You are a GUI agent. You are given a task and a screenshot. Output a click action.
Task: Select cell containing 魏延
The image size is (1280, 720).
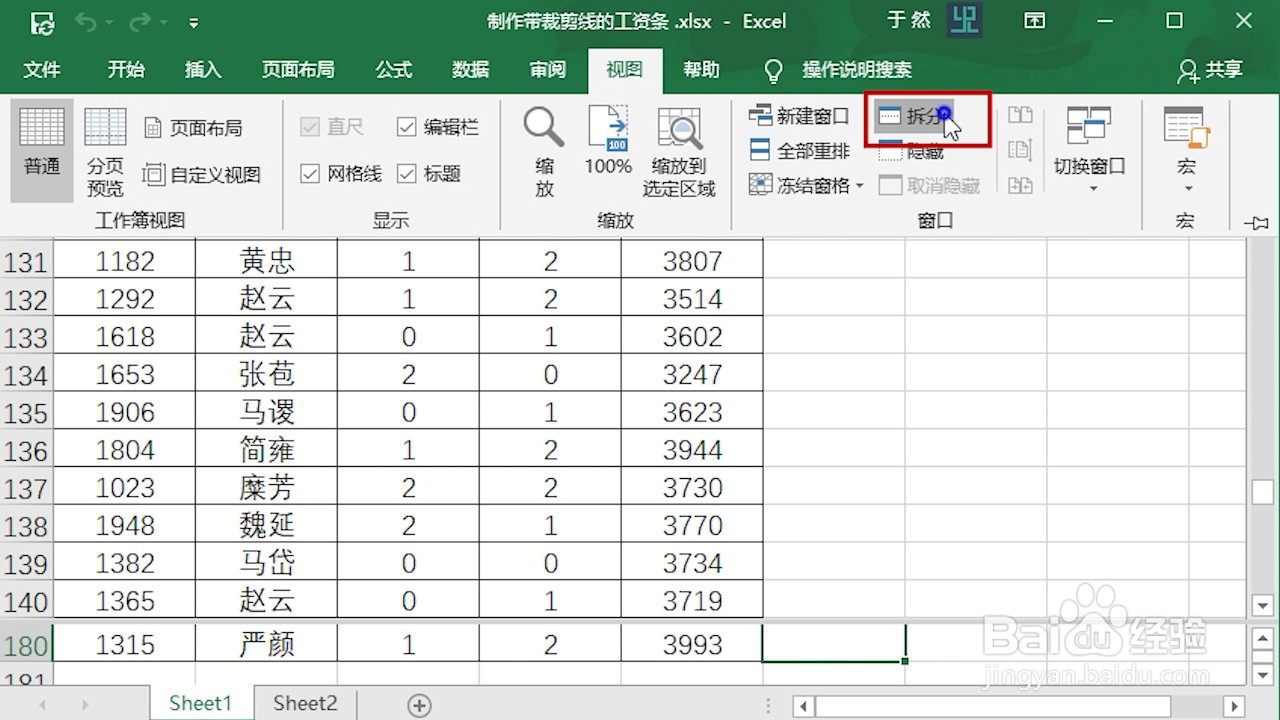pyautogui.click(x=267, y=525)
